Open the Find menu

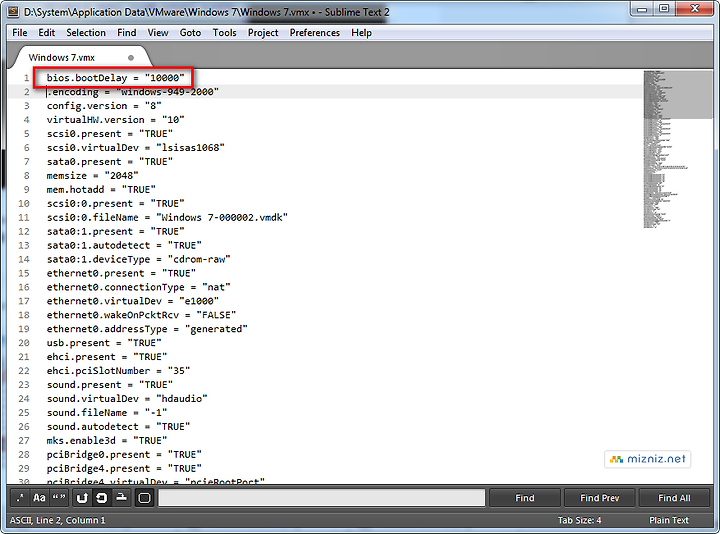(127, 33)
